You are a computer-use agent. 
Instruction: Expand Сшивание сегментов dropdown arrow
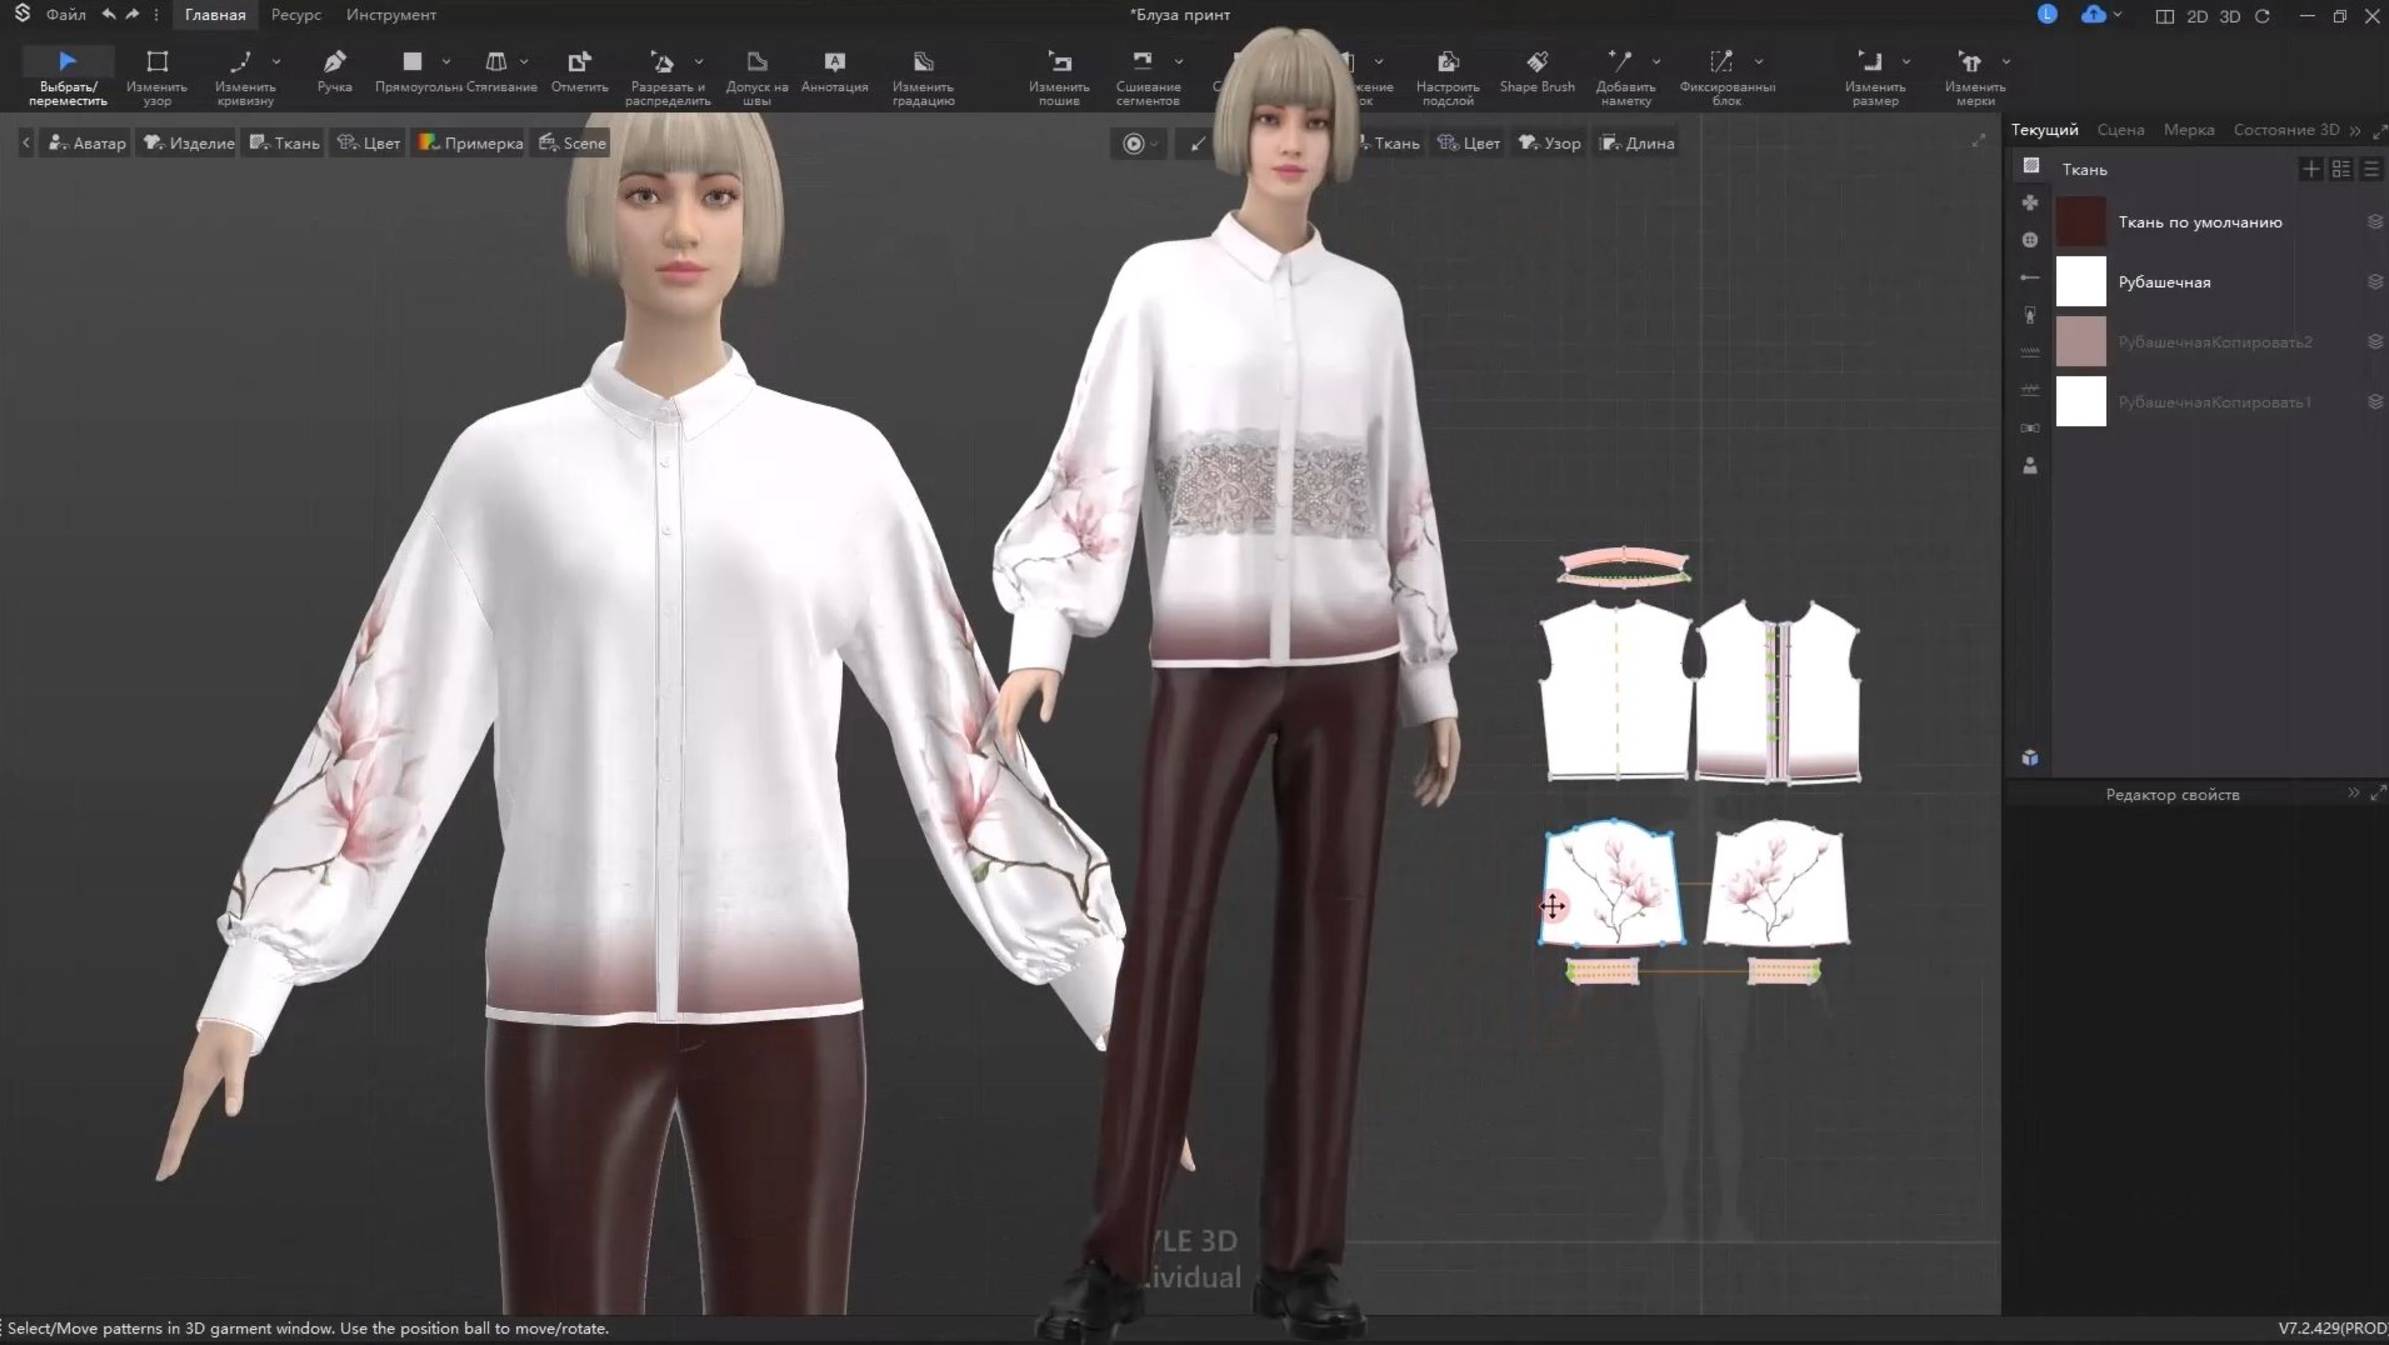1178,62
